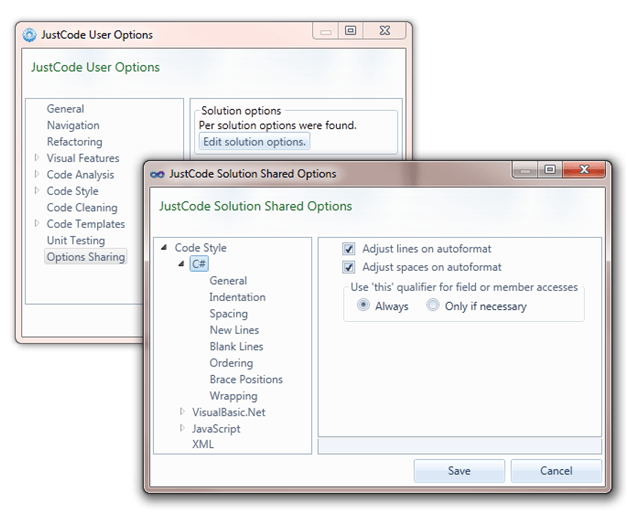Minimize the JustCode Solution Shared Options window

click(x=525, y=171)
